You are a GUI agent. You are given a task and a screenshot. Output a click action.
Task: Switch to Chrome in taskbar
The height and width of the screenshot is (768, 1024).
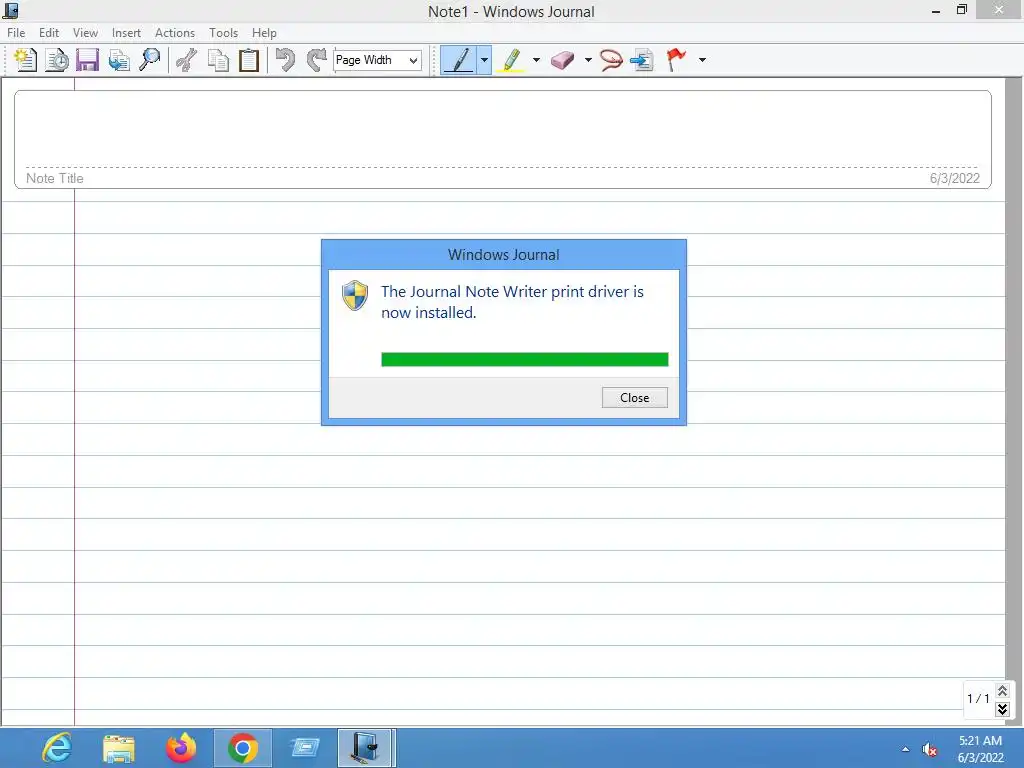242,748
